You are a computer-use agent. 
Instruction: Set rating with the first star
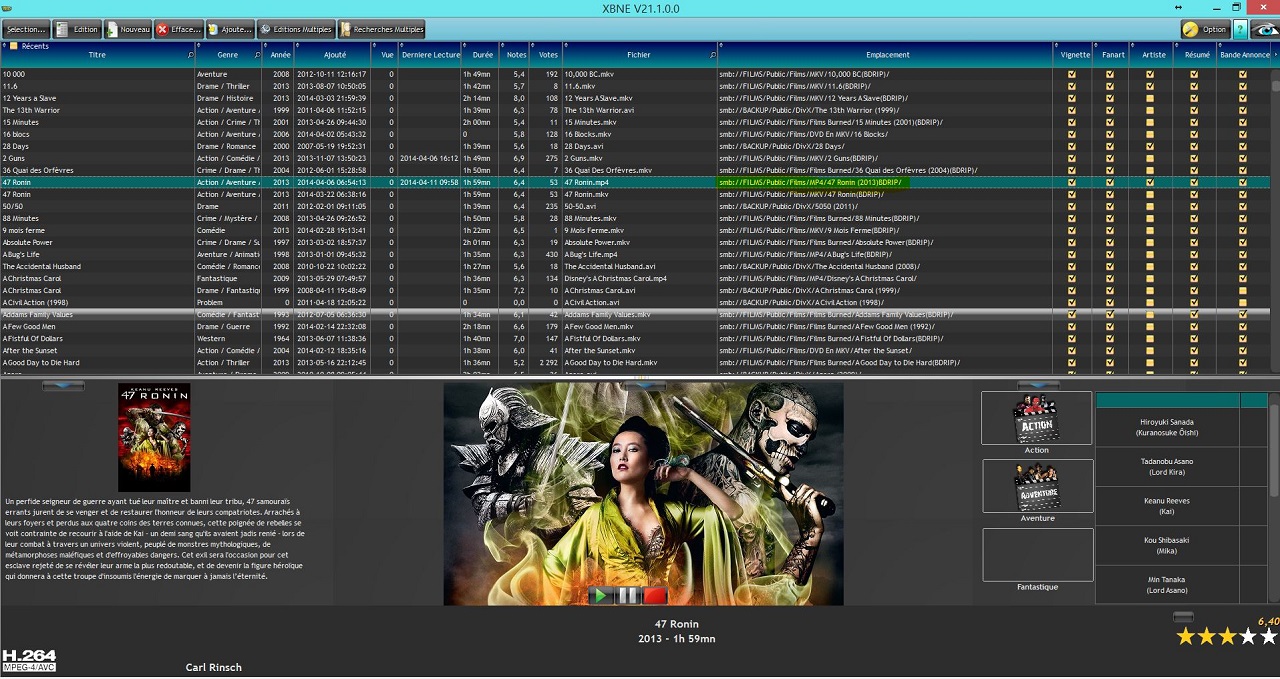(1186, 636)
